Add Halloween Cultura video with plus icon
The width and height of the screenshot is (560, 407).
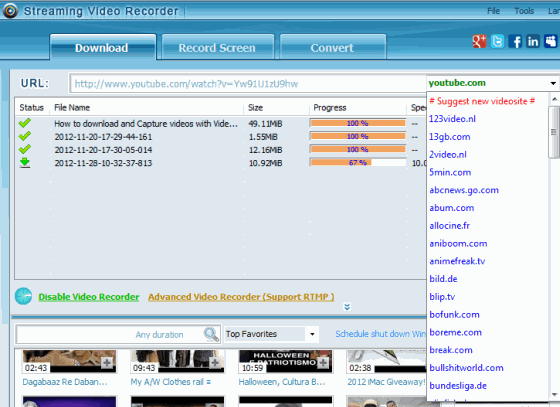pyautogui.click(x=323, y=363)
